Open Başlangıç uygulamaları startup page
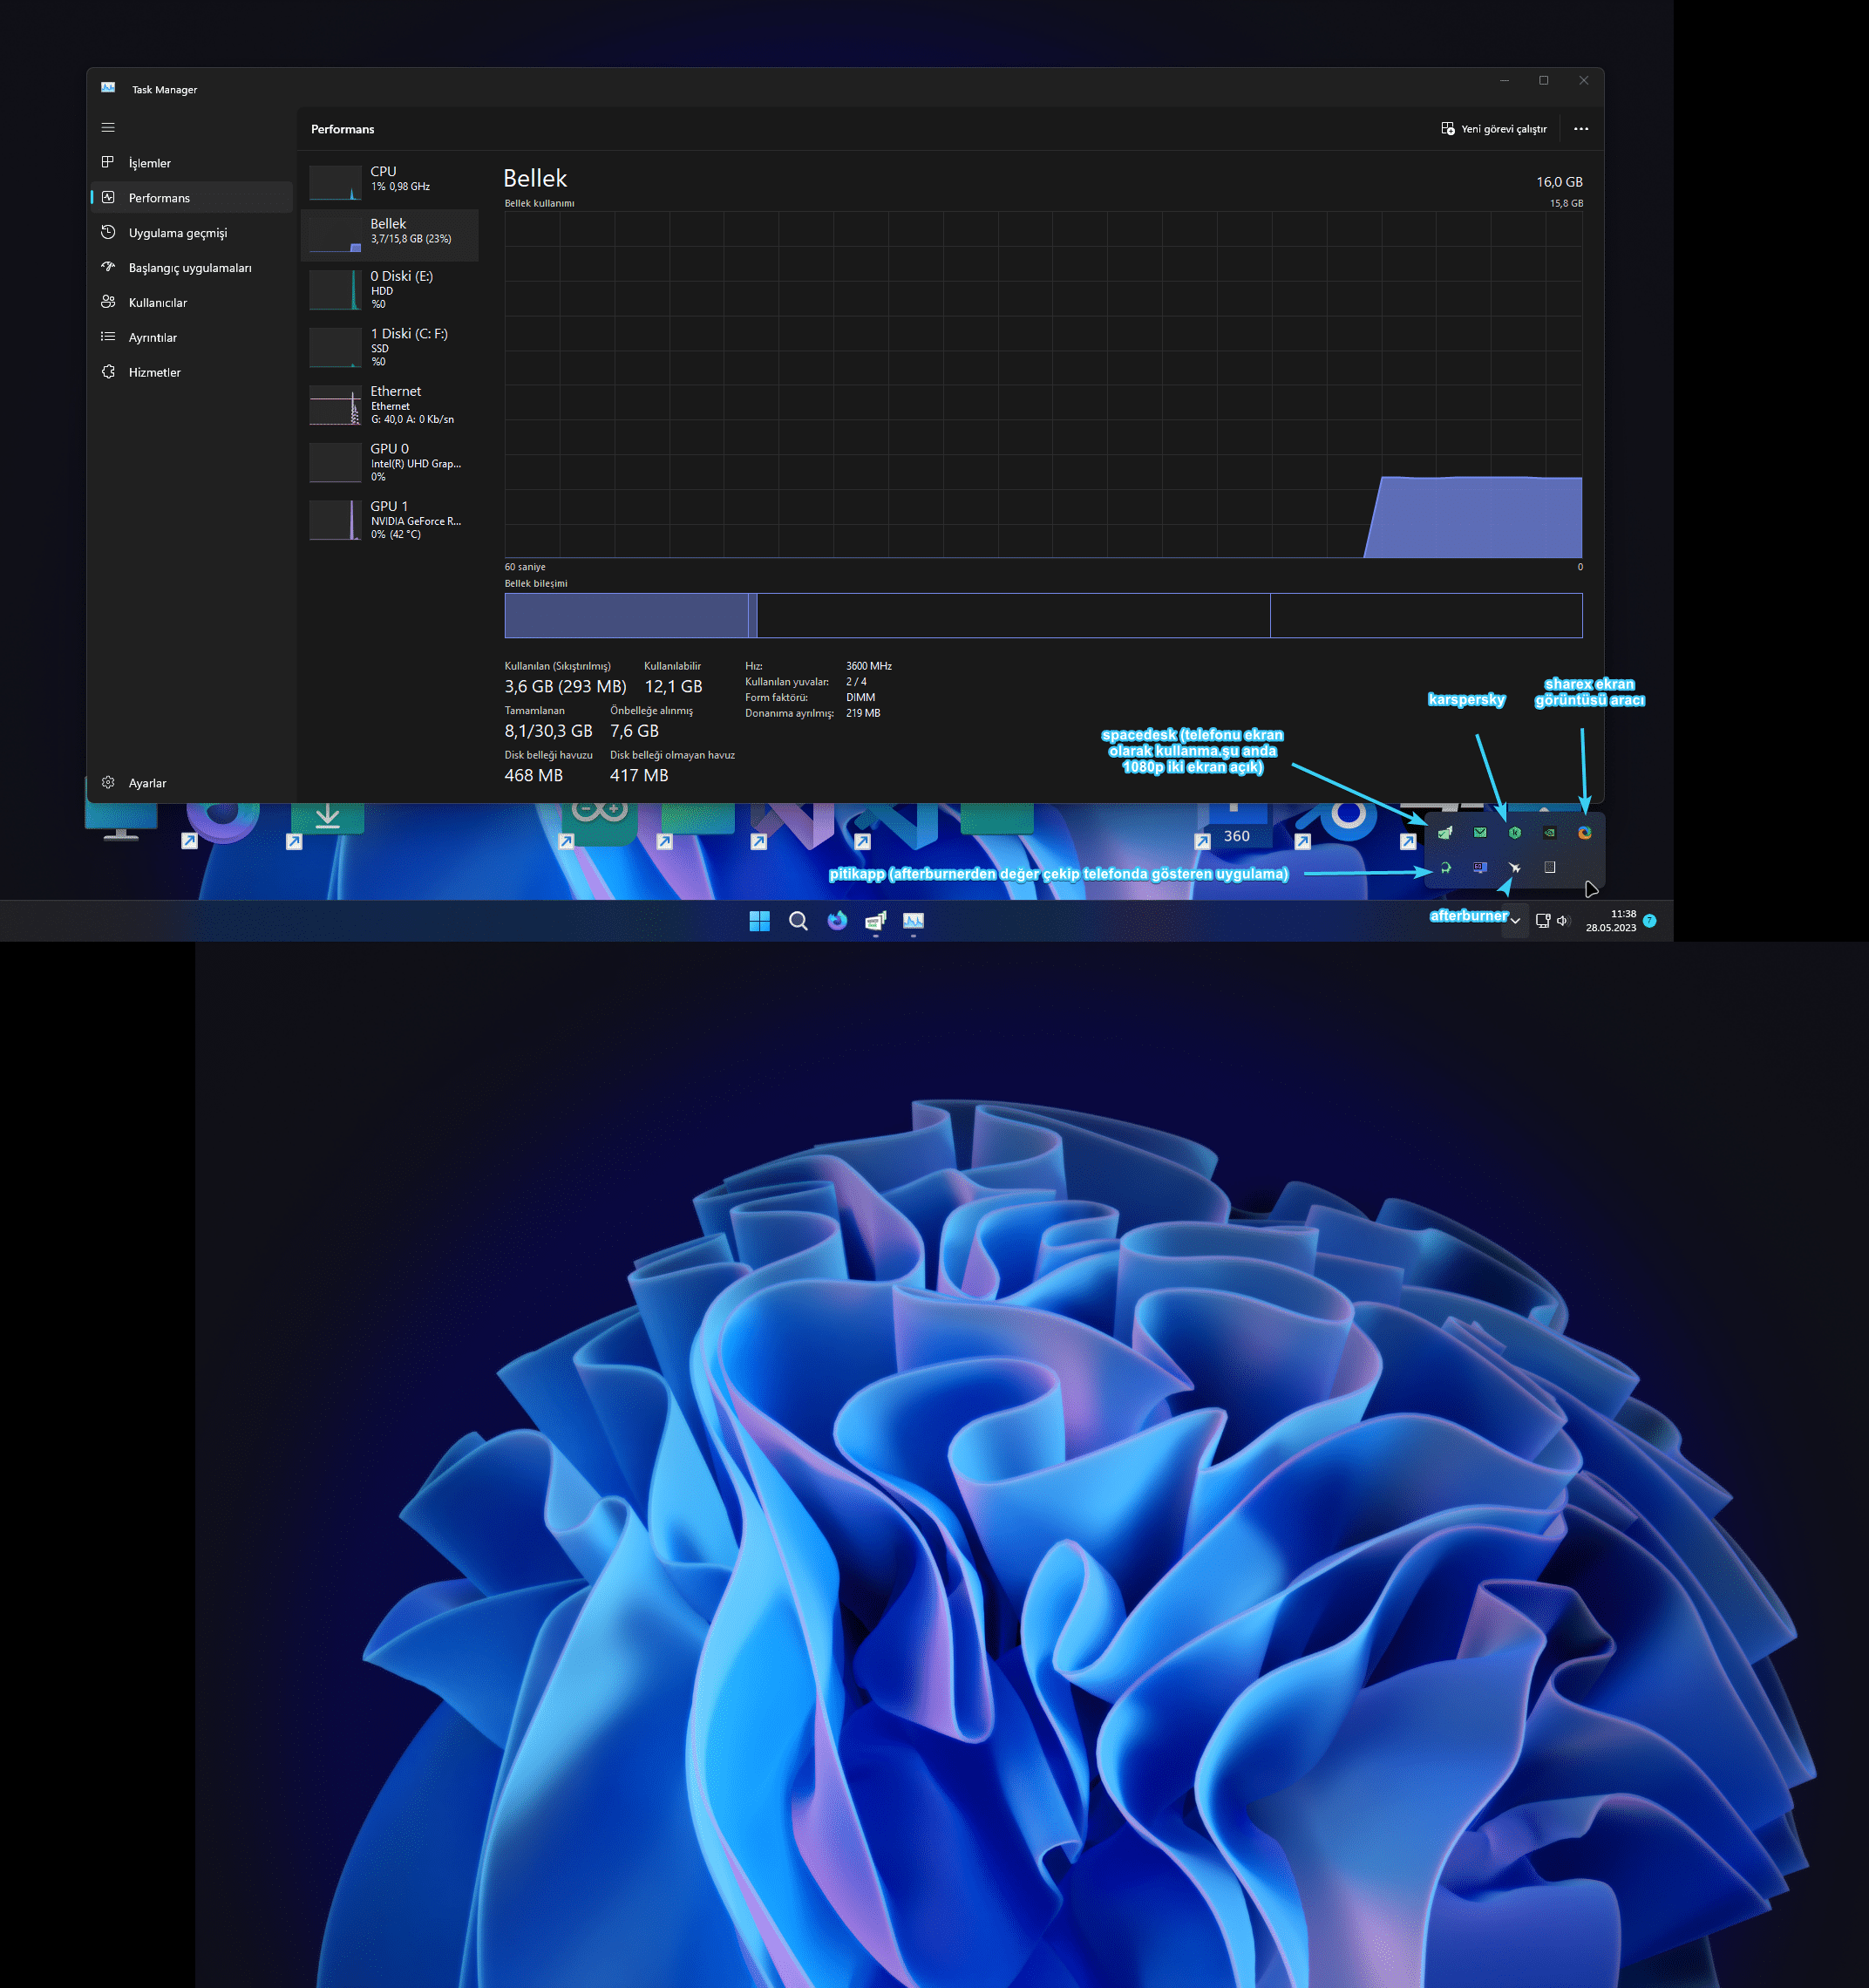The width and height of the screenshot is (1869, 1988). (x=189, y=268)
